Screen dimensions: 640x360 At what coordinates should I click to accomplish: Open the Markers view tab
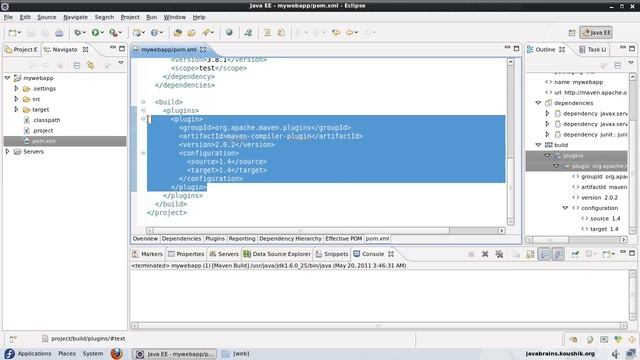(148, 254)
